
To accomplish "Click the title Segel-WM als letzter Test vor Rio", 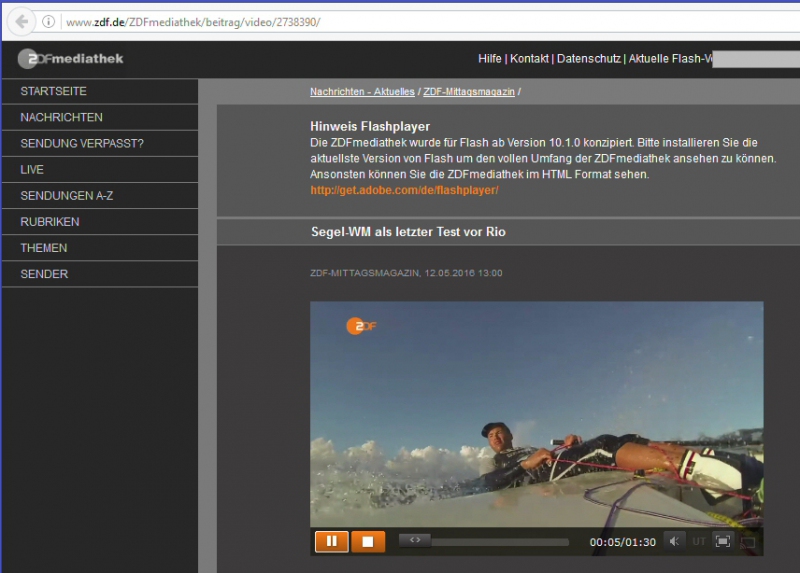I will 408,232.
